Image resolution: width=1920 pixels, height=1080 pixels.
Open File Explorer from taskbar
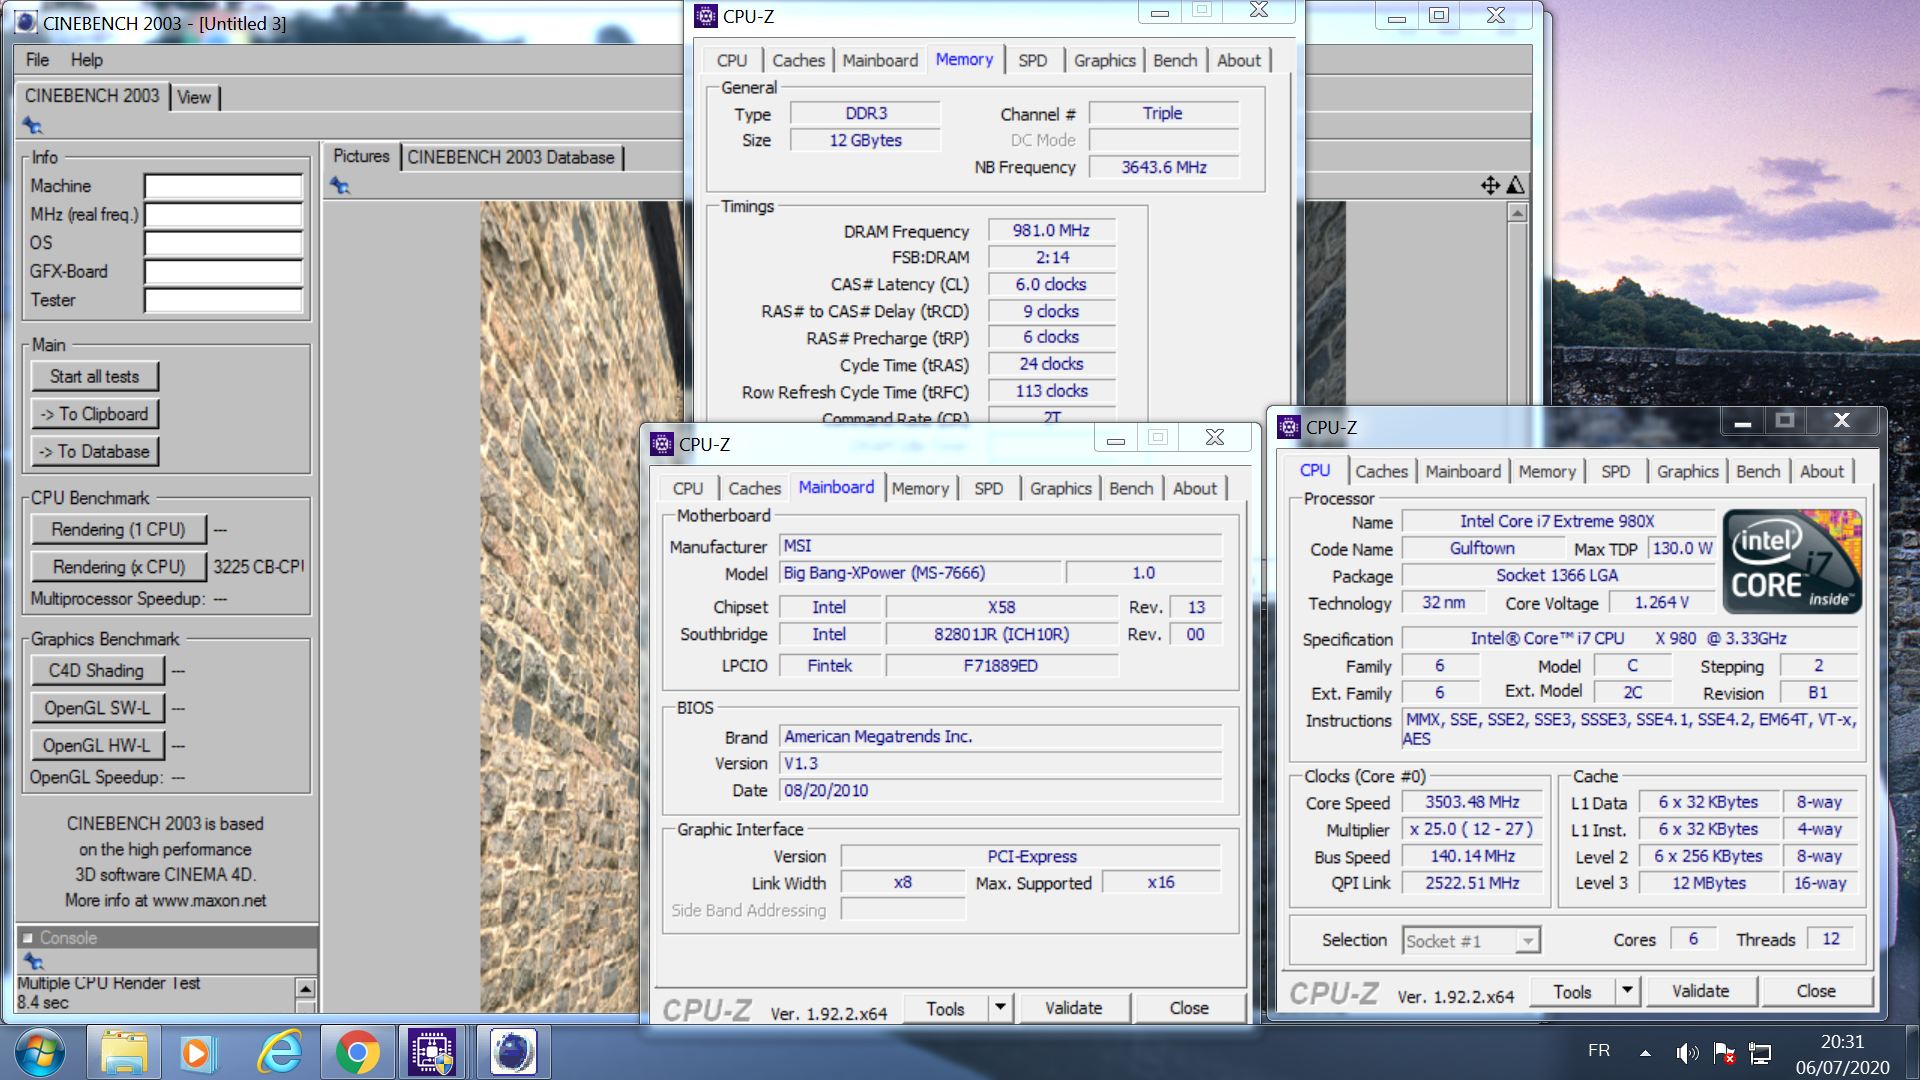125,1052
